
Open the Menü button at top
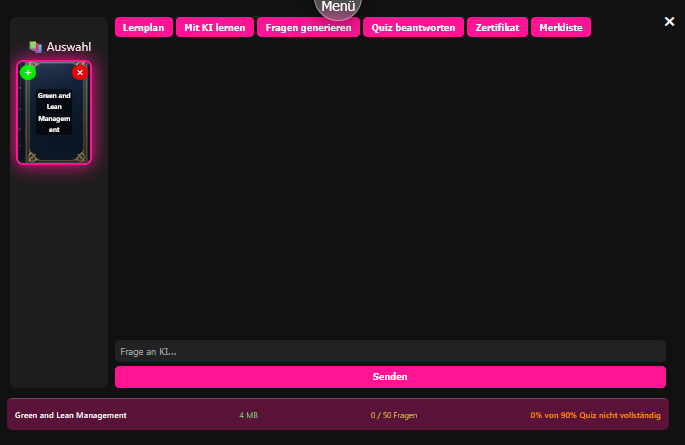[338, 7]
